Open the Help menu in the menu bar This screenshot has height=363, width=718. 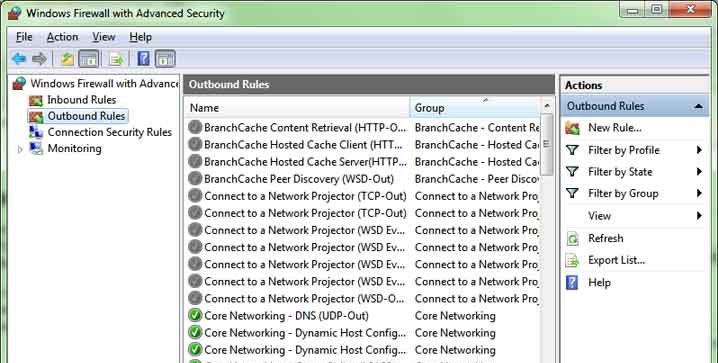(x=141, y=37)
